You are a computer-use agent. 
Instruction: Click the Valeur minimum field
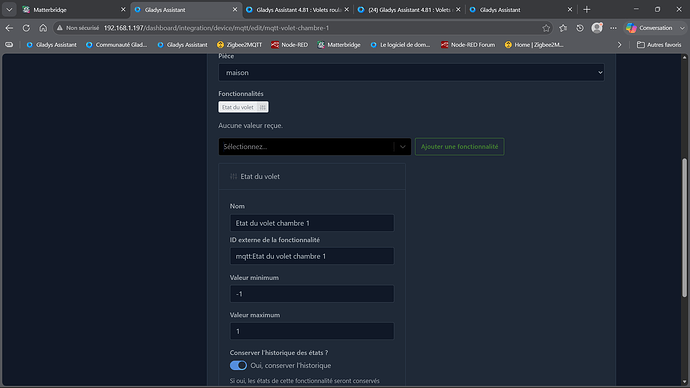click(x=312, y=294)
